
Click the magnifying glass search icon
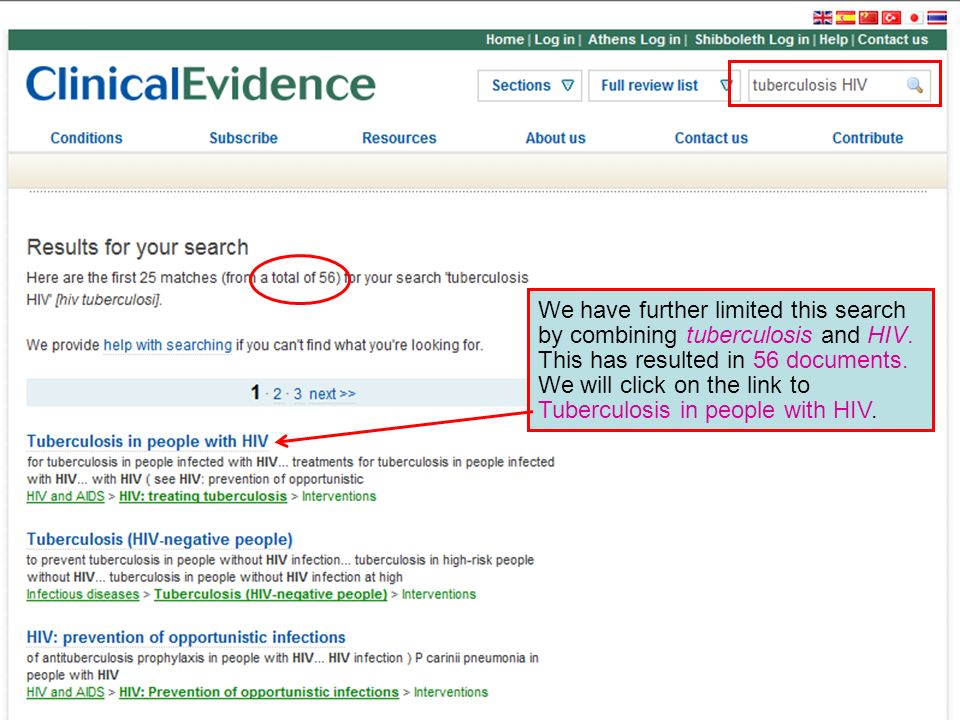(915, 85)
